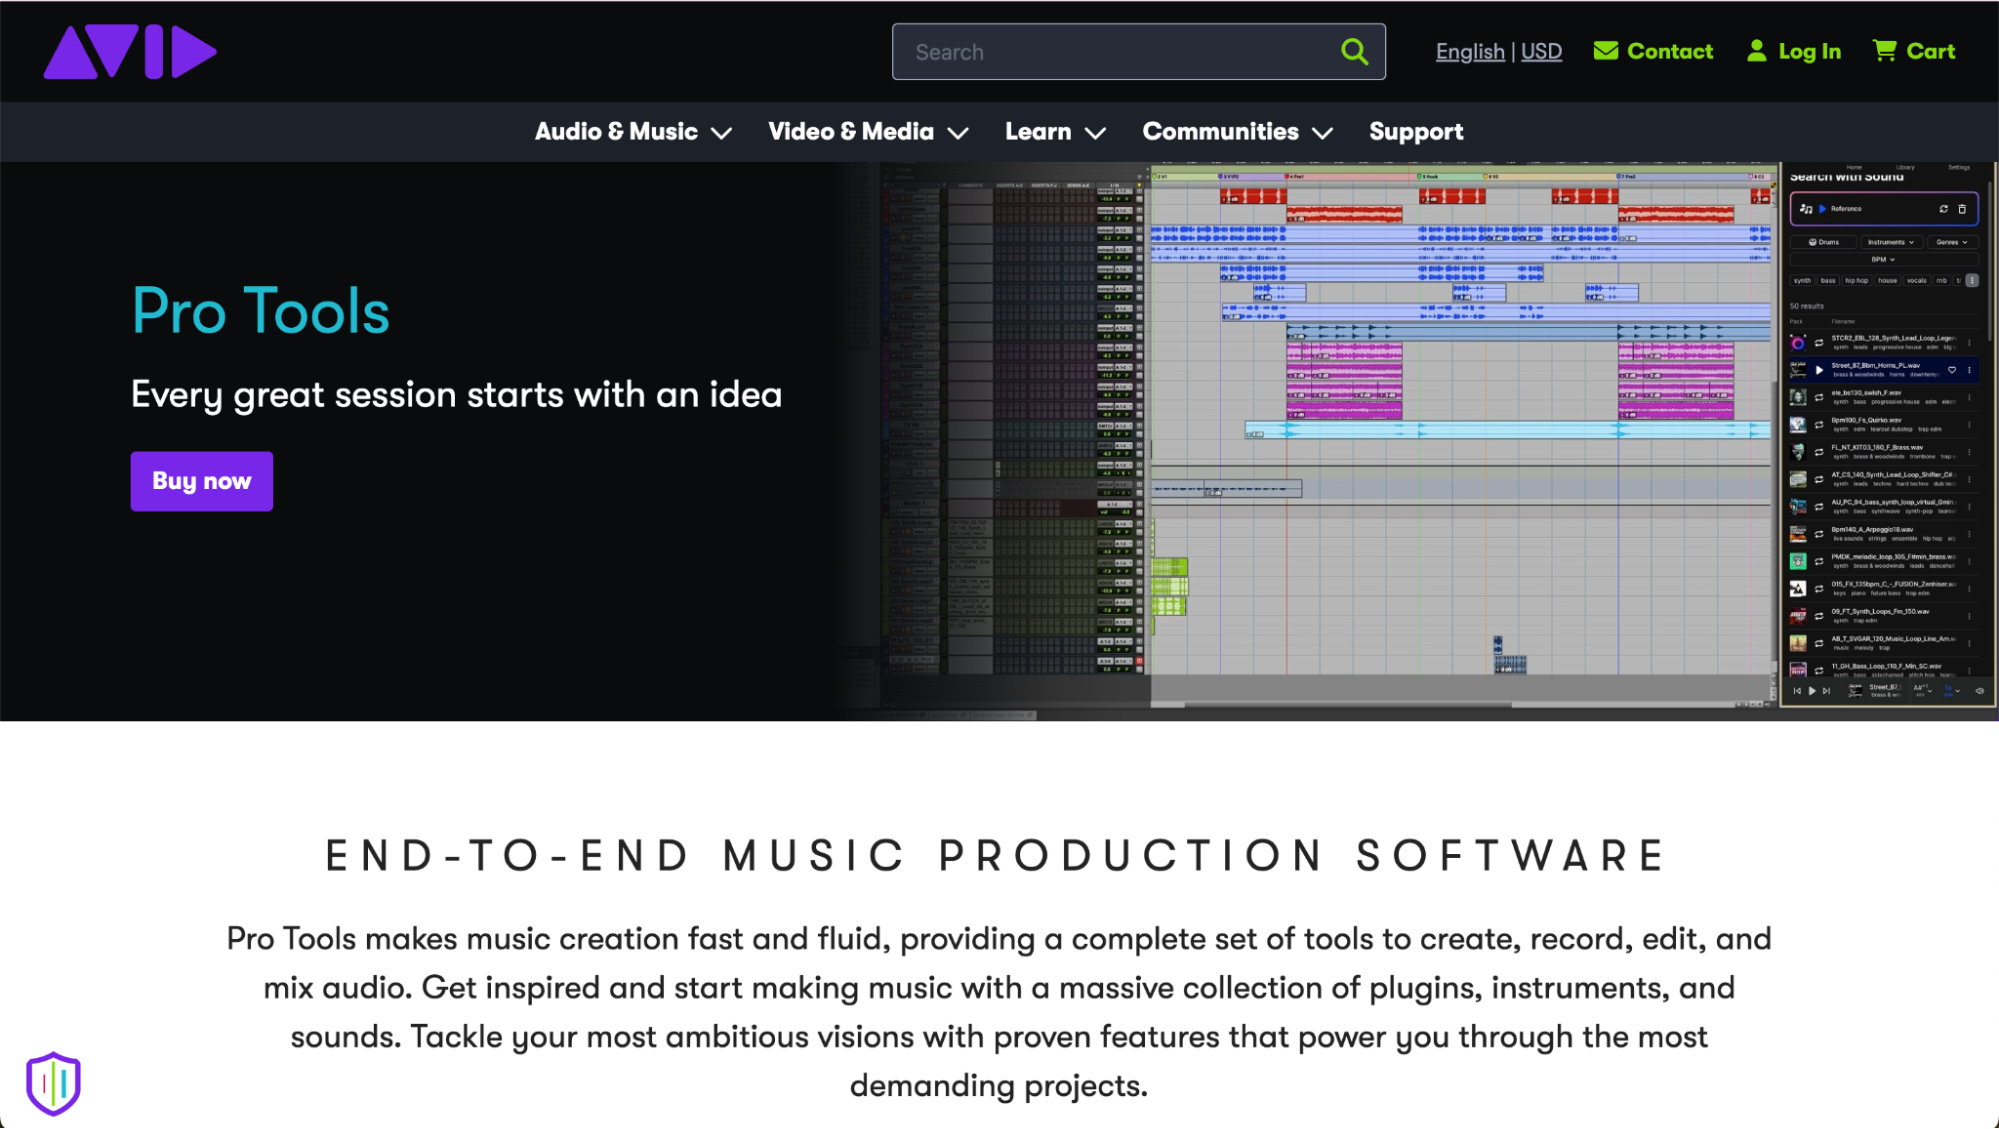Click the Buy now button
The height and width of the screenshot is (1129, 1999).
[x=201, y=481]
